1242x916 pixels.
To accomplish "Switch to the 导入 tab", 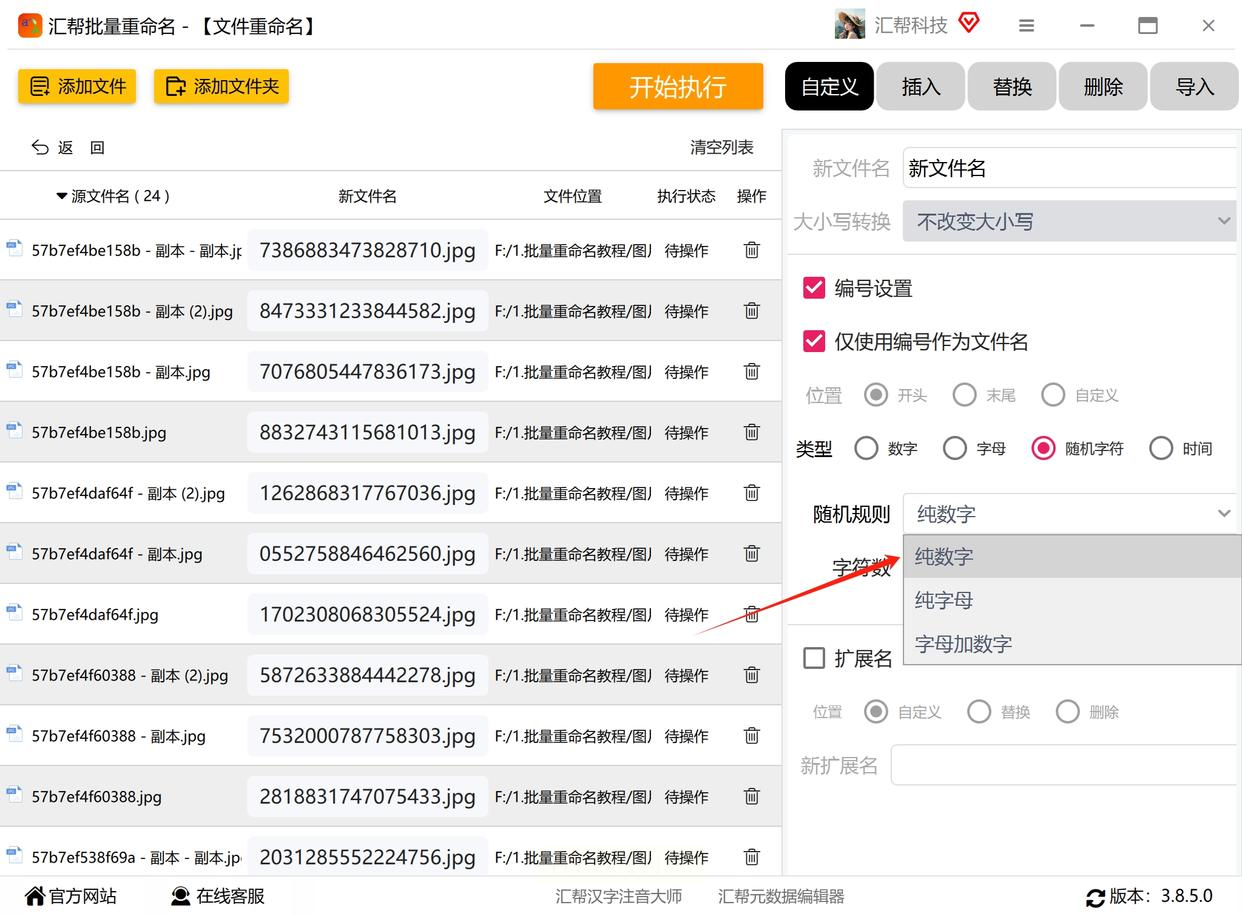I will pyautogui.click(x=1194, y=87).
